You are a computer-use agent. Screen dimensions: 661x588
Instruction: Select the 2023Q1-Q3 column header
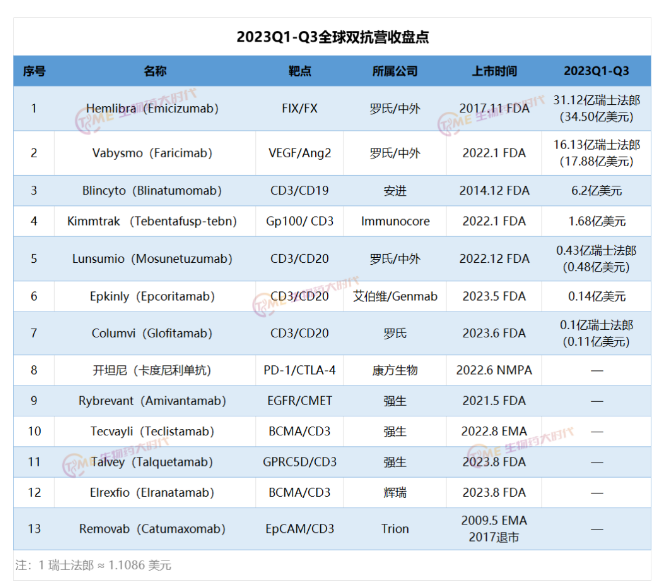[596, 71]
